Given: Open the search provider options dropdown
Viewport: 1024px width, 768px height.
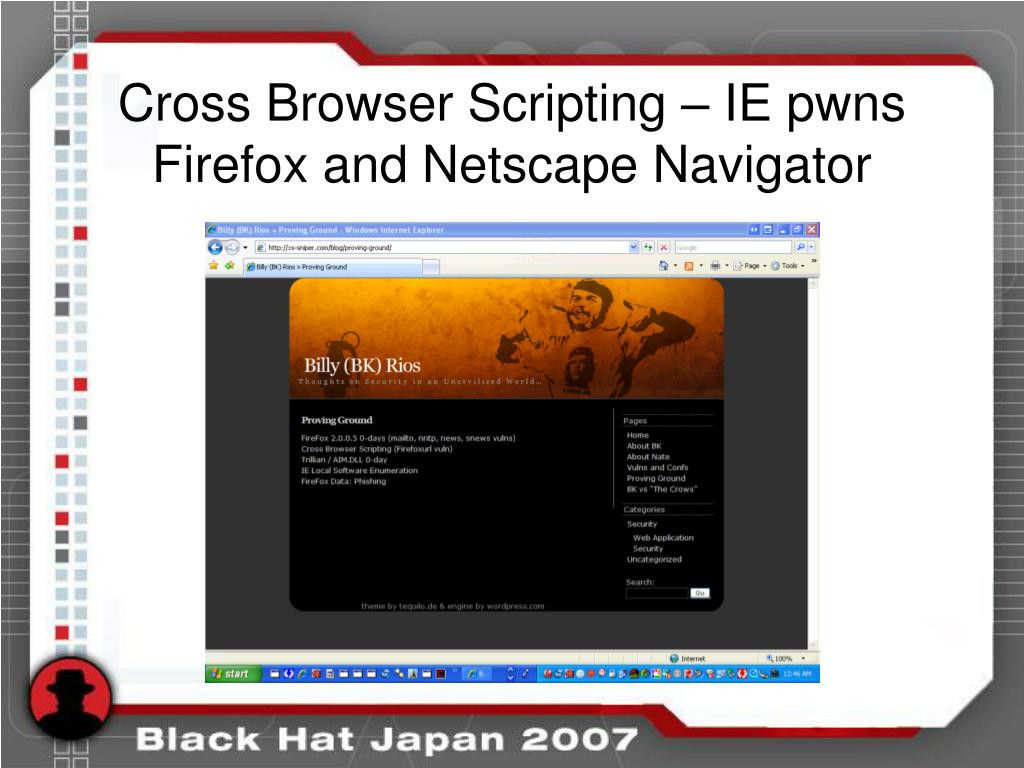Looking at the screenshot, I should click(812, 248).
